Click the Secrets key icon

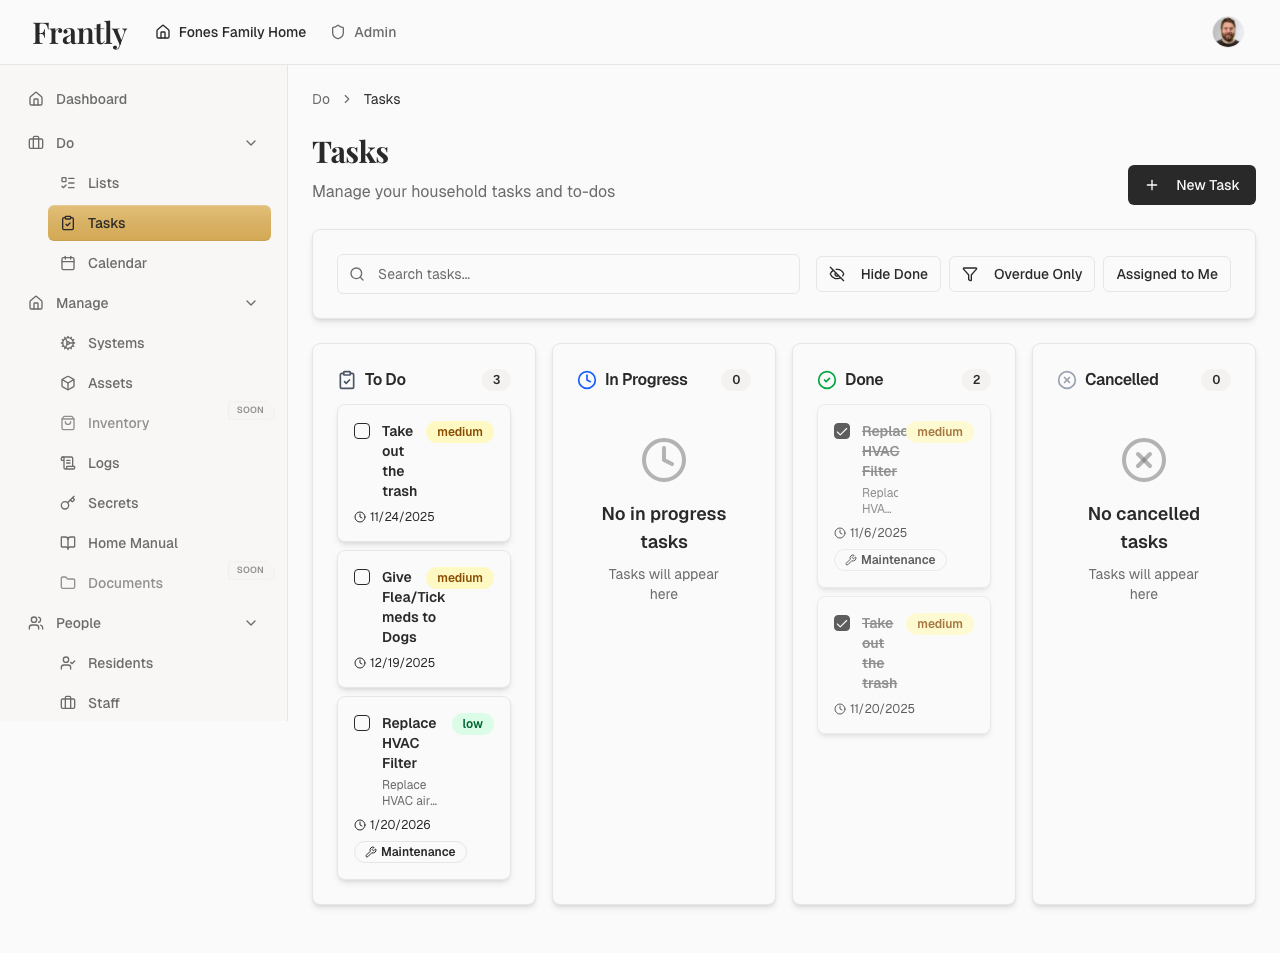[67, 503]
